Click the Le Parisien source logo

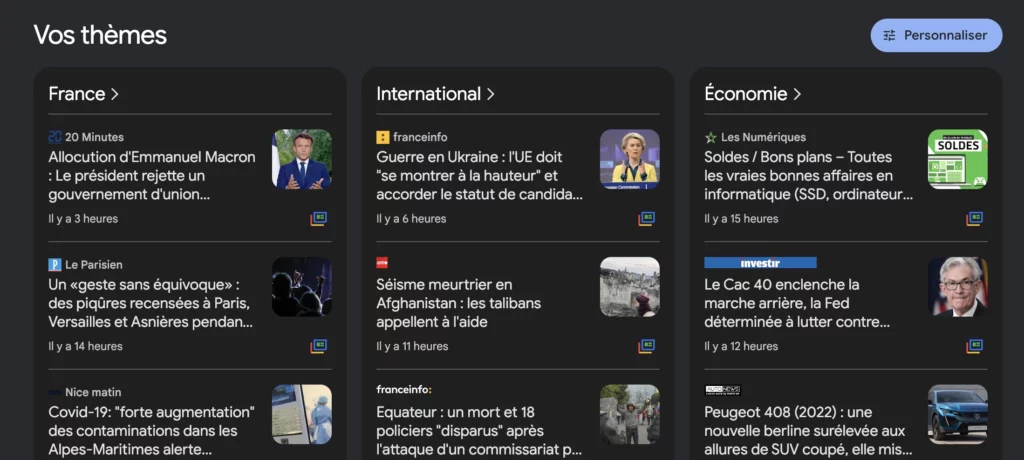(55, 265)
